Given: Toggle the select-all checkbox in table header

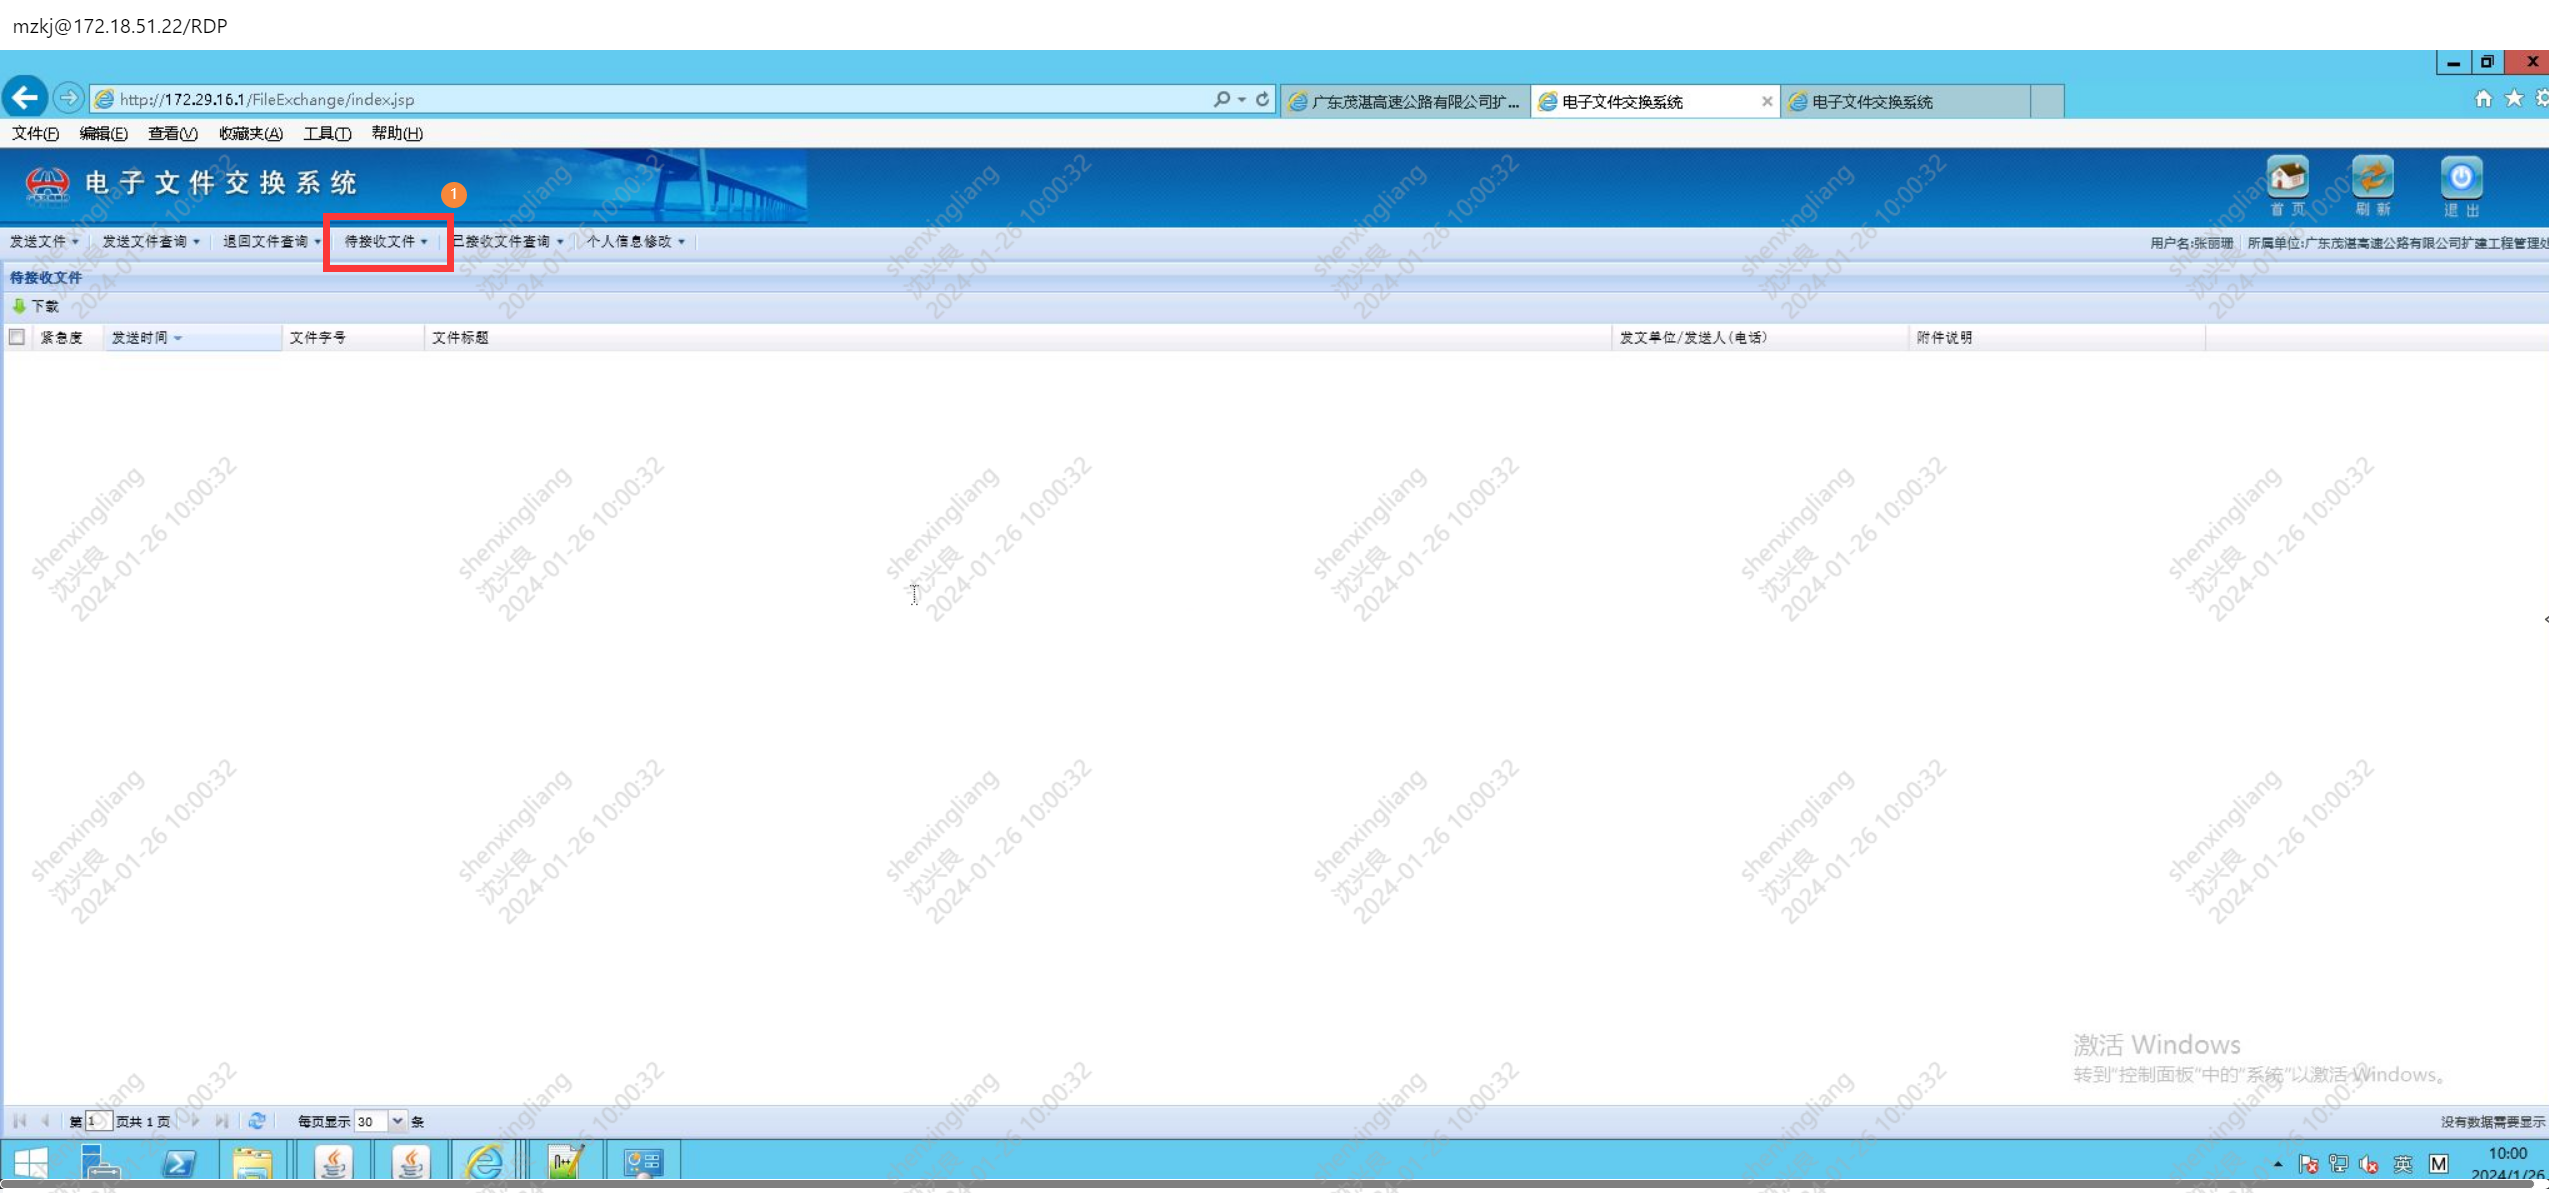Looking at the screenshot, I should coord(17,337).
